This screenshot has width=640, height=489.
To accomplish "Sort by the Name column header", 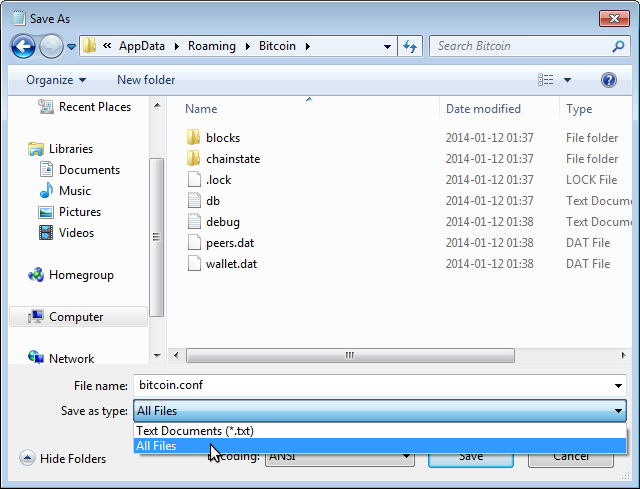I will [x=201, y=109].
